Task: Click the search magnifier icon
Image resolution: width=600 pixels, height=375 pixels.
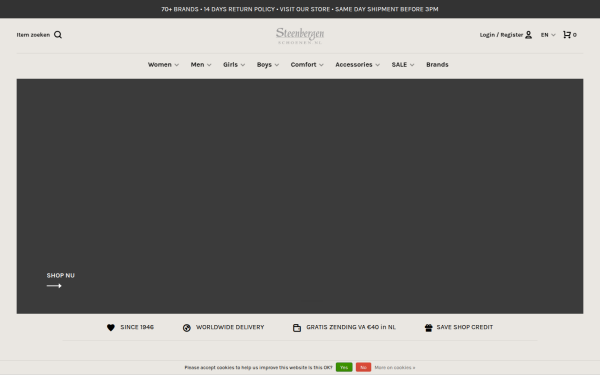Action: click(x=58, y=35)
